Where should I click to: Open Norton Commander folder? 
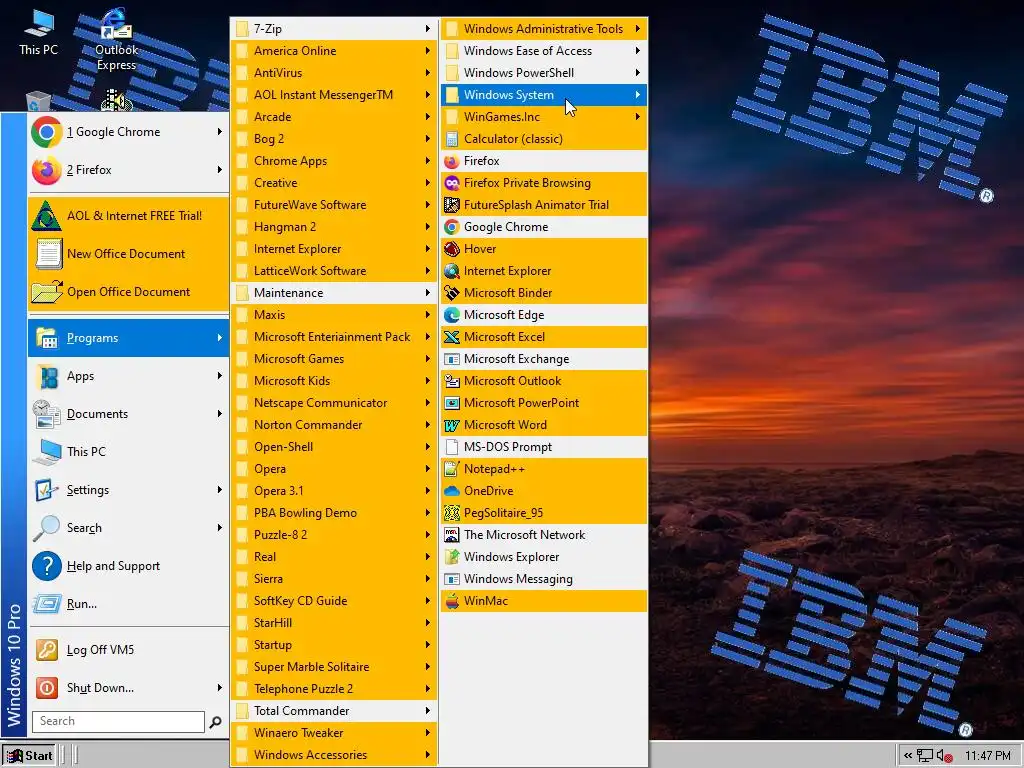pos(334,425)
